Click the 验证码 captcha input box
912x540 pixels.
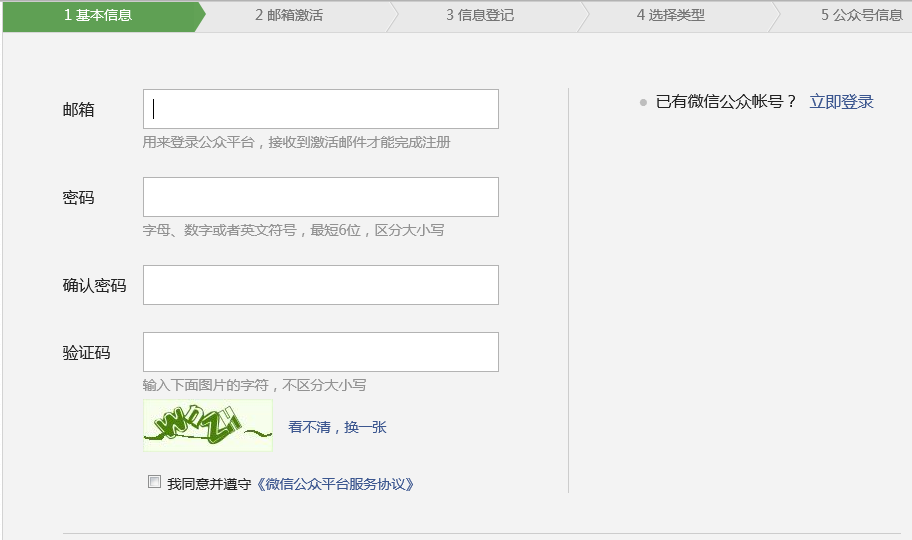point(320,352)
